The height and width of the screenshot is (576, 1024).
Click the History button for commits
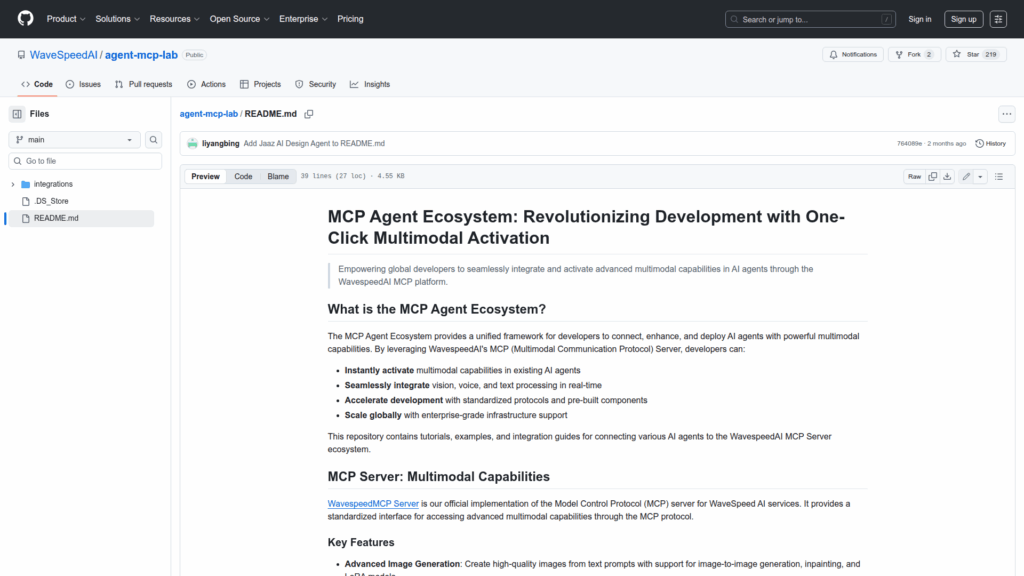pyautogui.click(x=990, y=143)
